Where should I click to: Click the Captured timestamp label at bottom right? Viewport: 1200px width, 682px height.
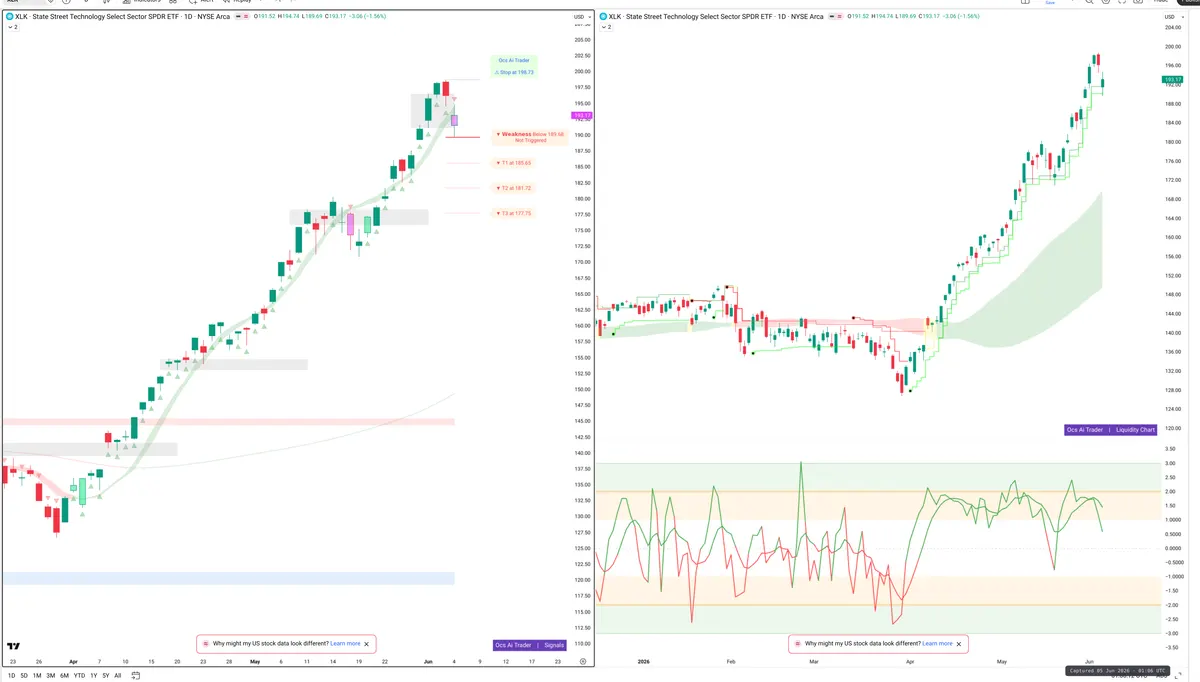tap(1116, 670)
